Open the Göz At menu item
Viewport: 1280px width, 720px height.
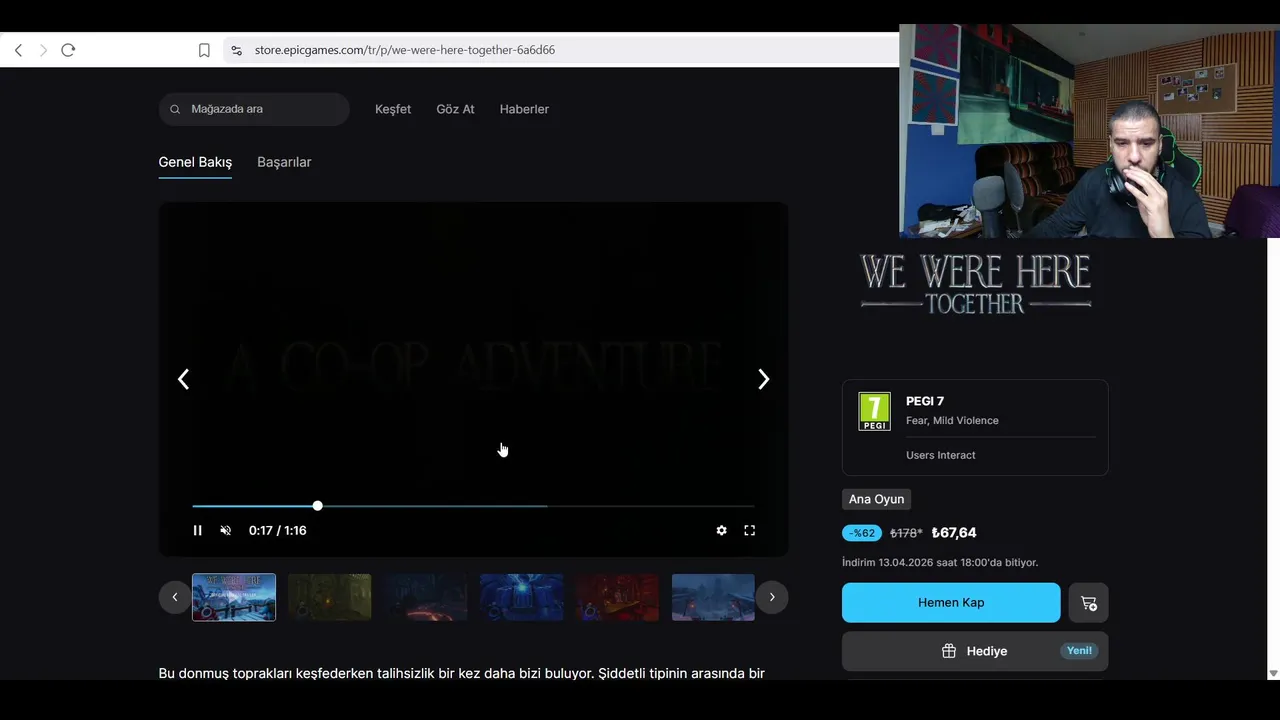455,109
